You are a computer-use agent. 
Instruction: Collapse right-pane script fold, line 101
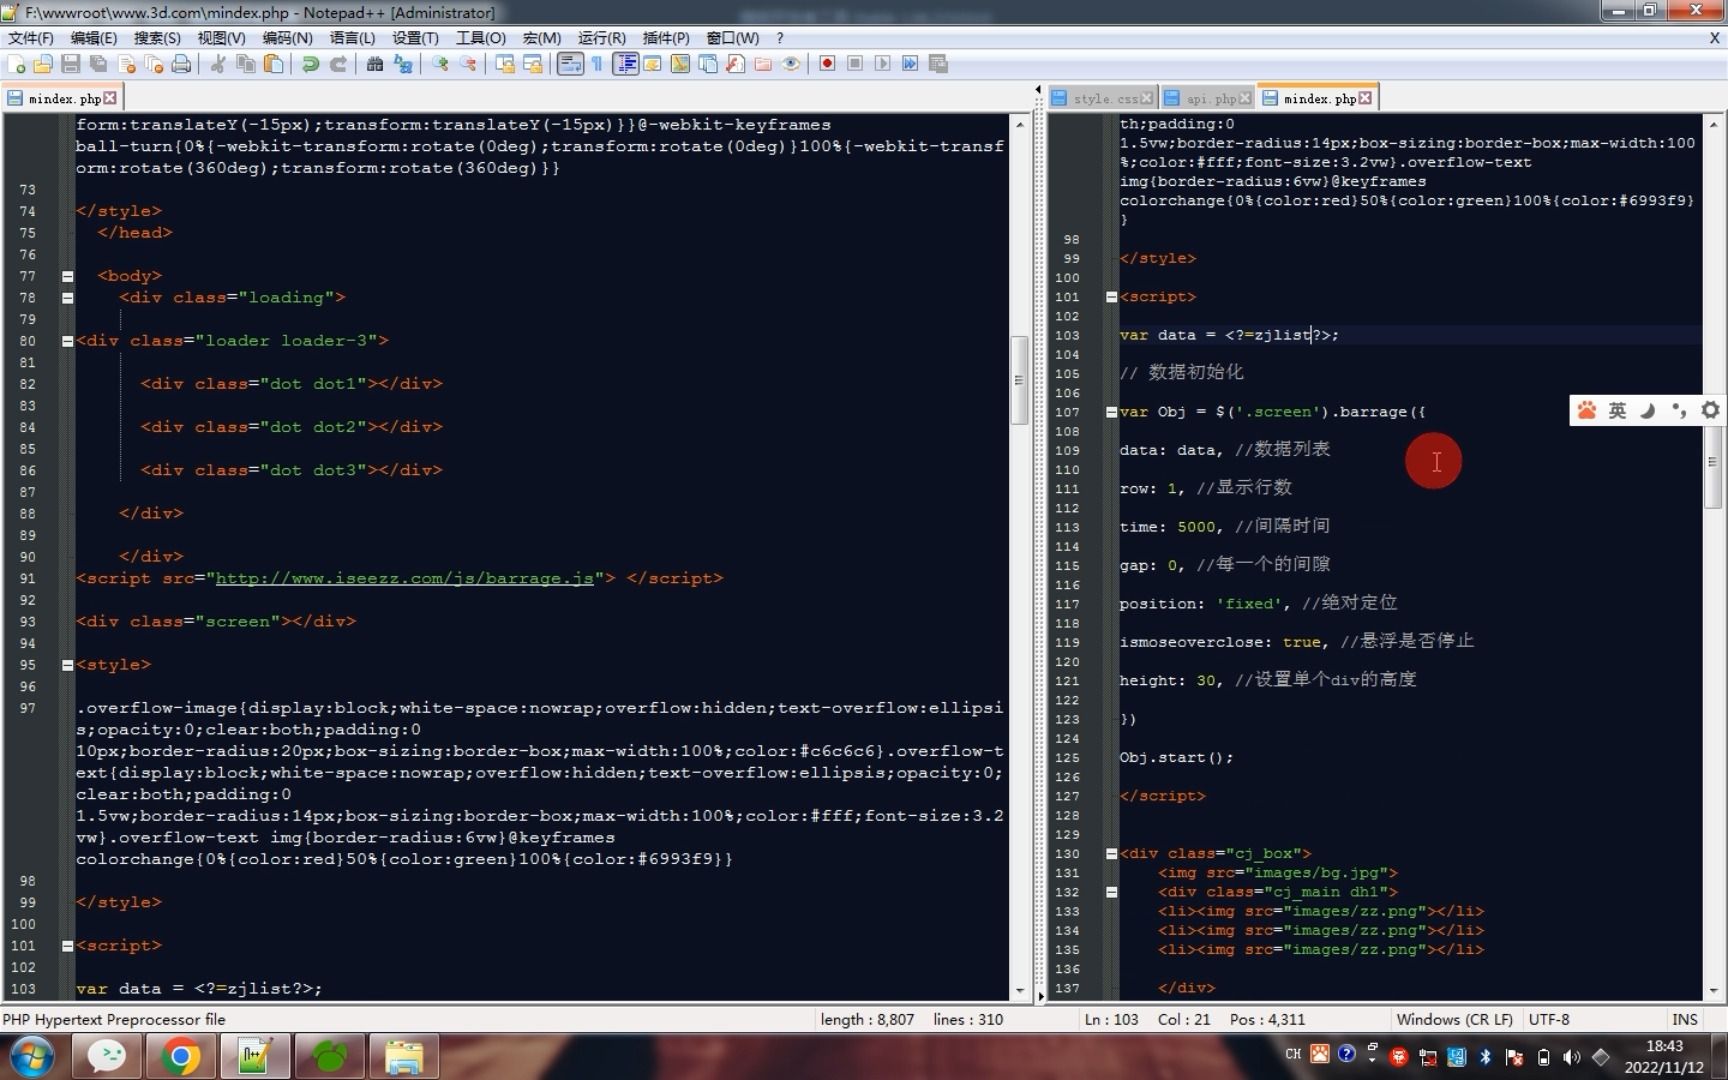(x=1111, y=297)
